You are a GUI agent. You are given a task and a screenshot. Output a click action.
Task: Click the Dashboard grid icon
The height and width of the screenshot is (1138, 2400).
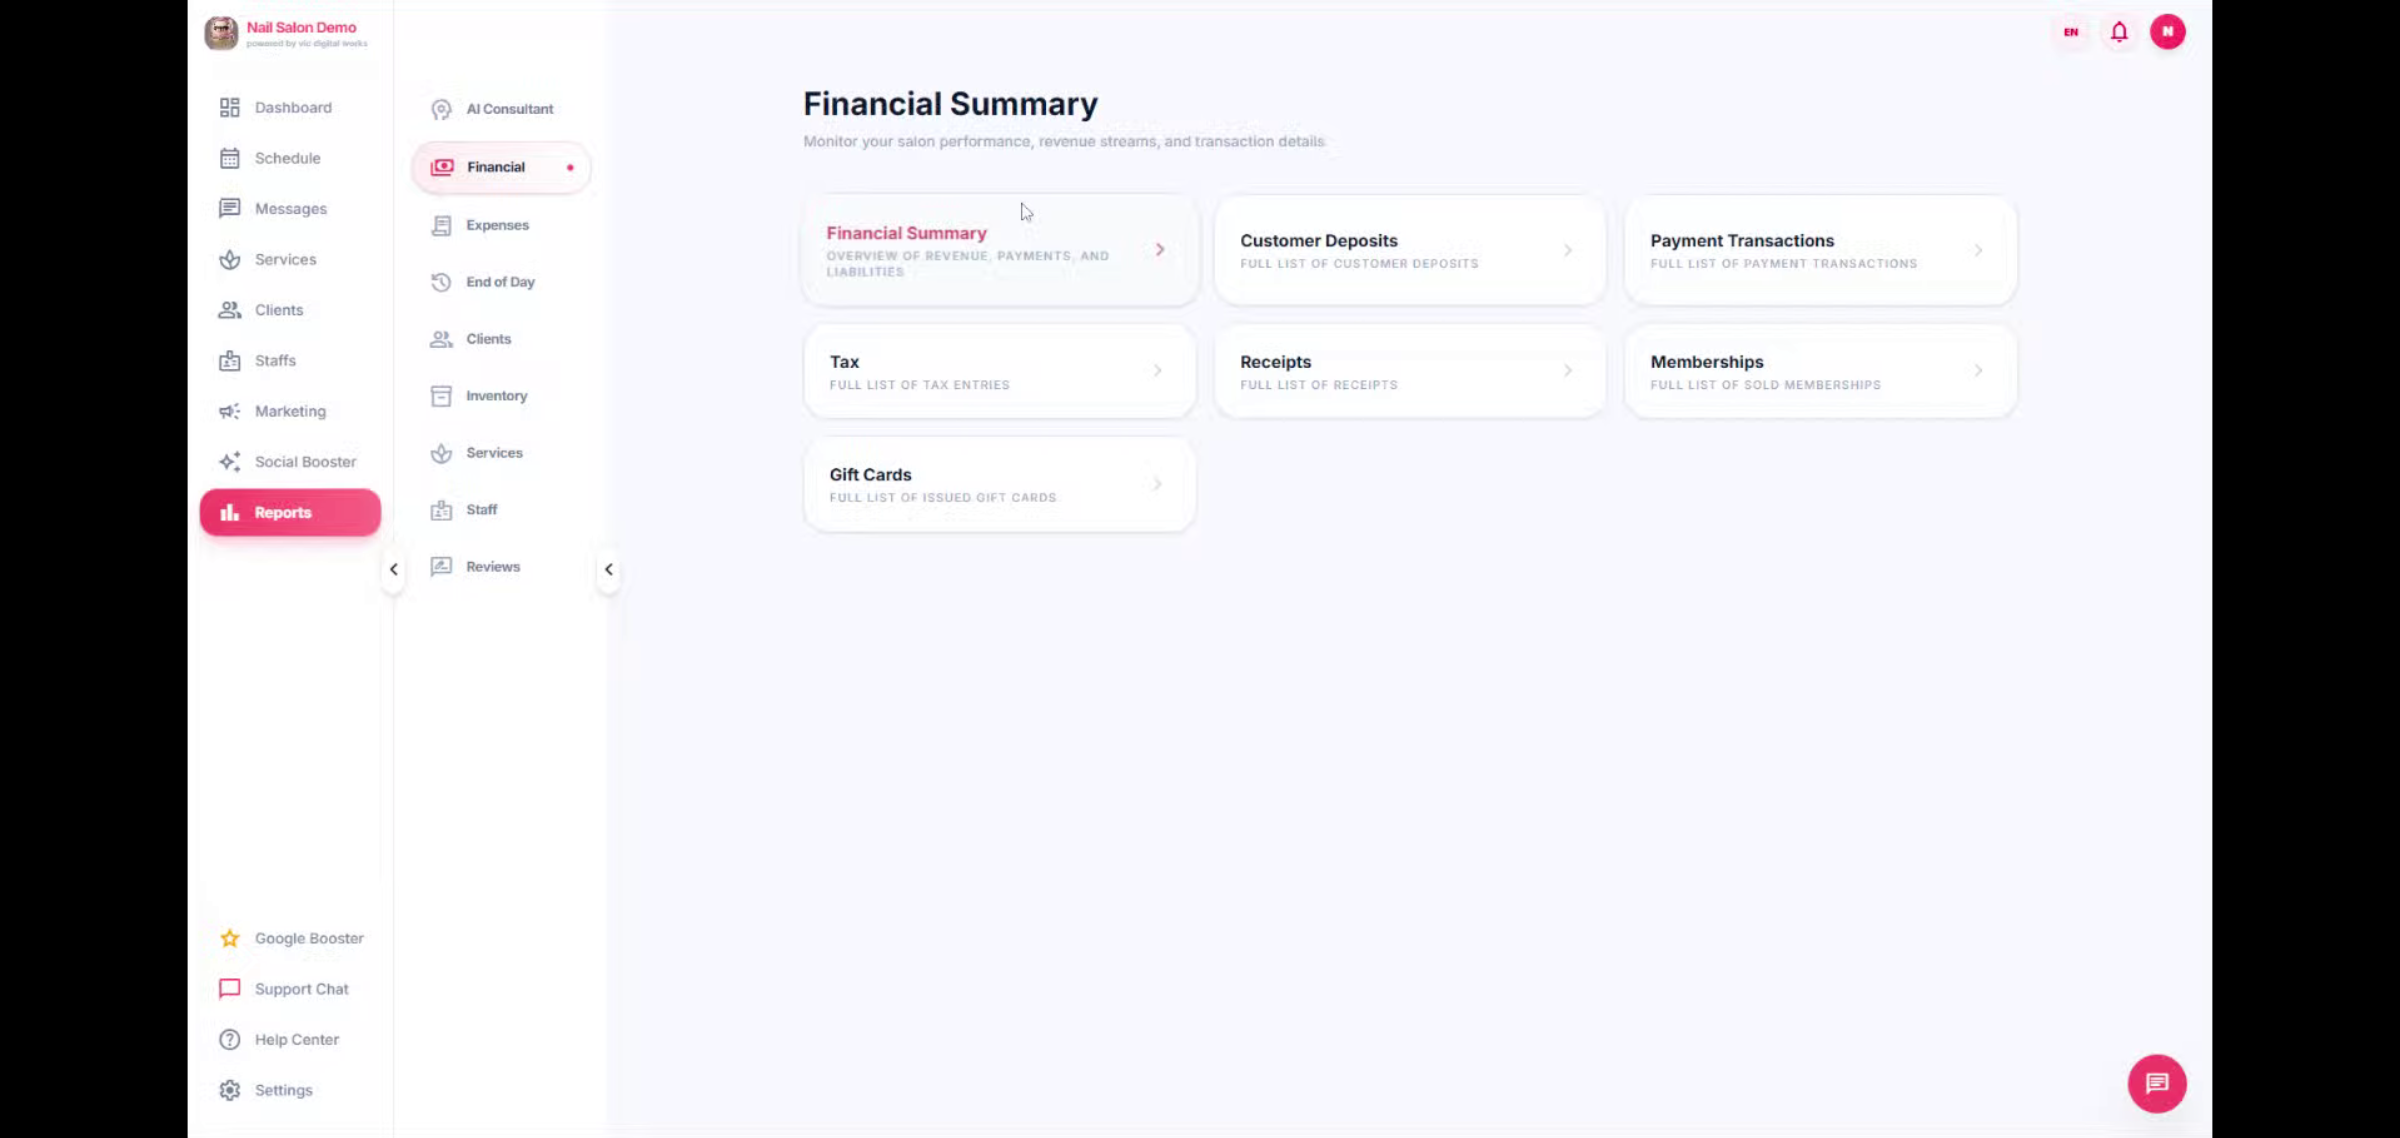[x=230, y=107]
